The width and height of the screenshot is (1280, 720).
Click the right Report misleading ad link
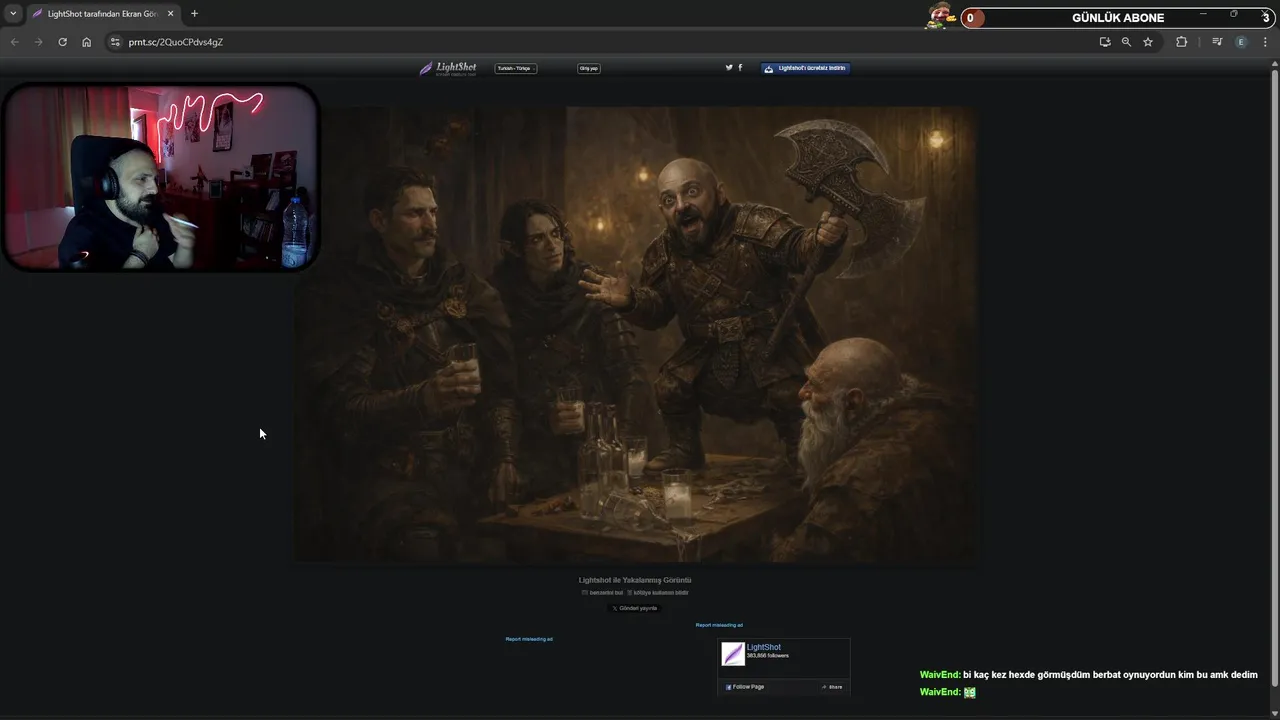click(719, 625)
